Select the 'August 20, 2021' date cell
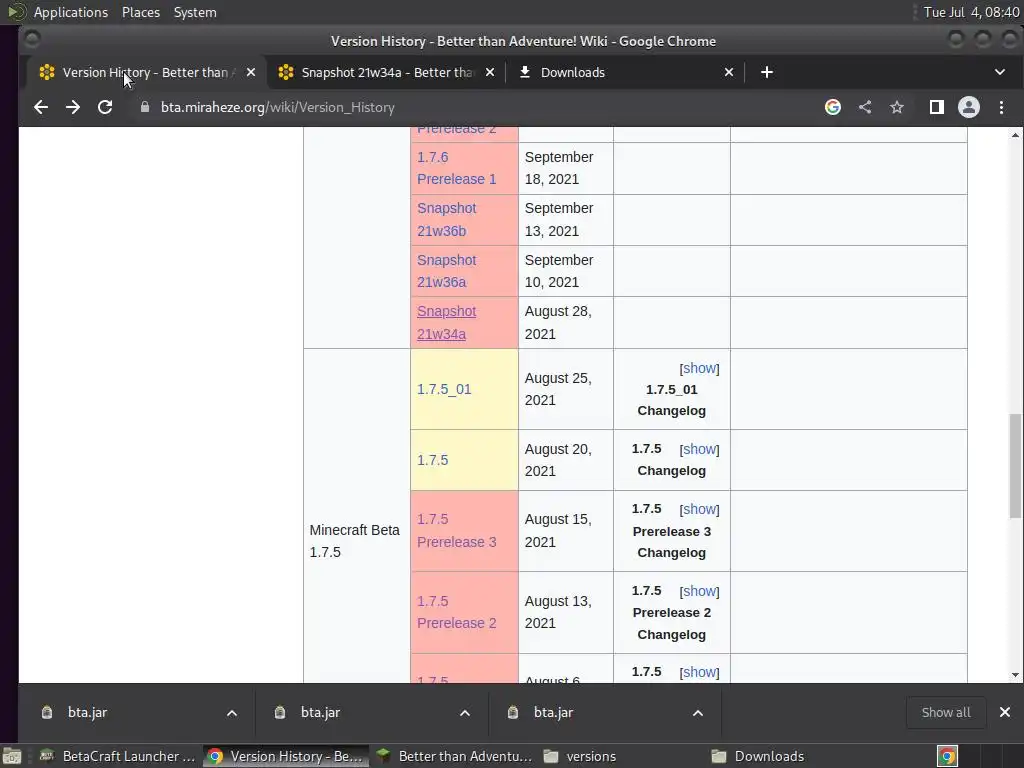 (566, 460)
